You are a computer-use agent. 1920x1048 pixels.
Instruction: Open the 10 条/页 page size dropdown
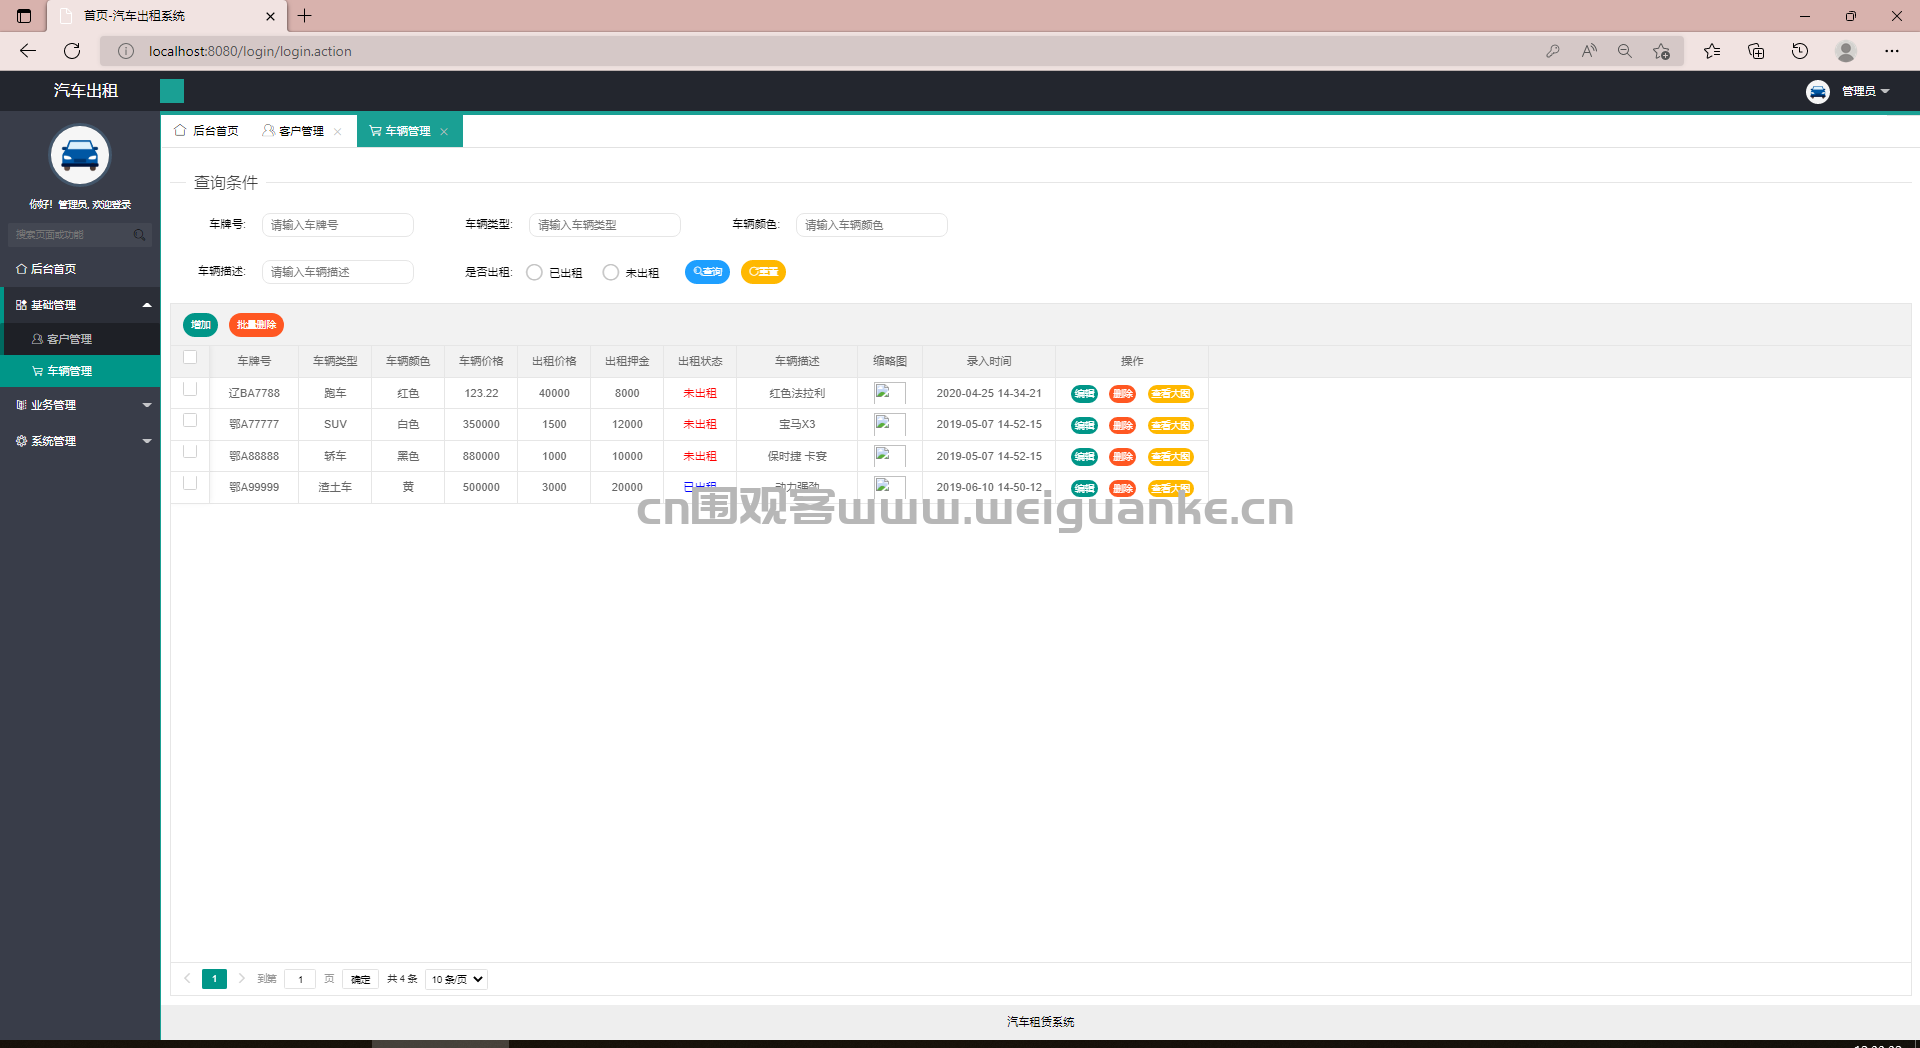pos(456,980)
